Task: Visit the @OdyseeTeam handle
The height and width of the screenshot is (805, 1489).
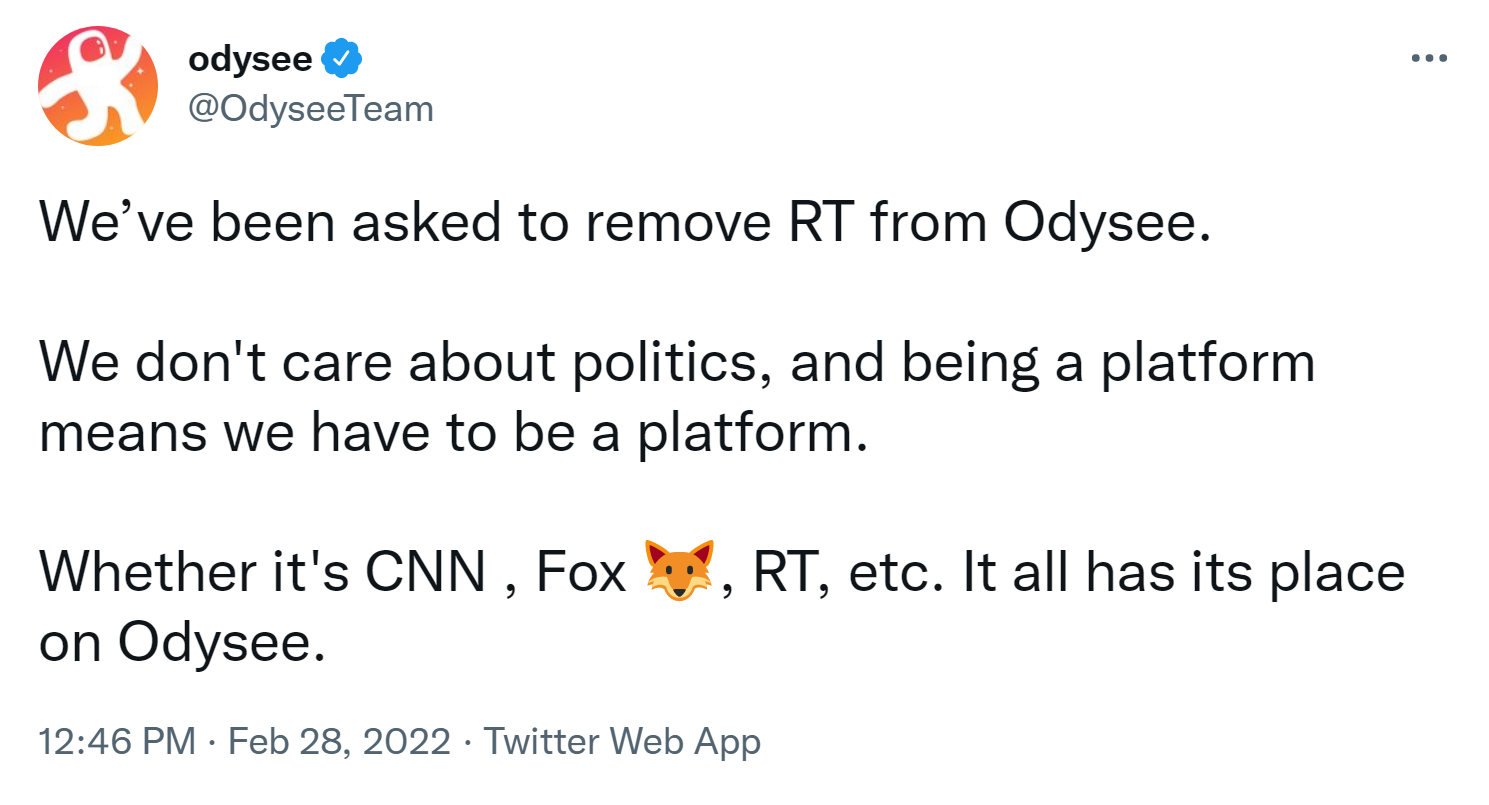Action: pos(311,108)
